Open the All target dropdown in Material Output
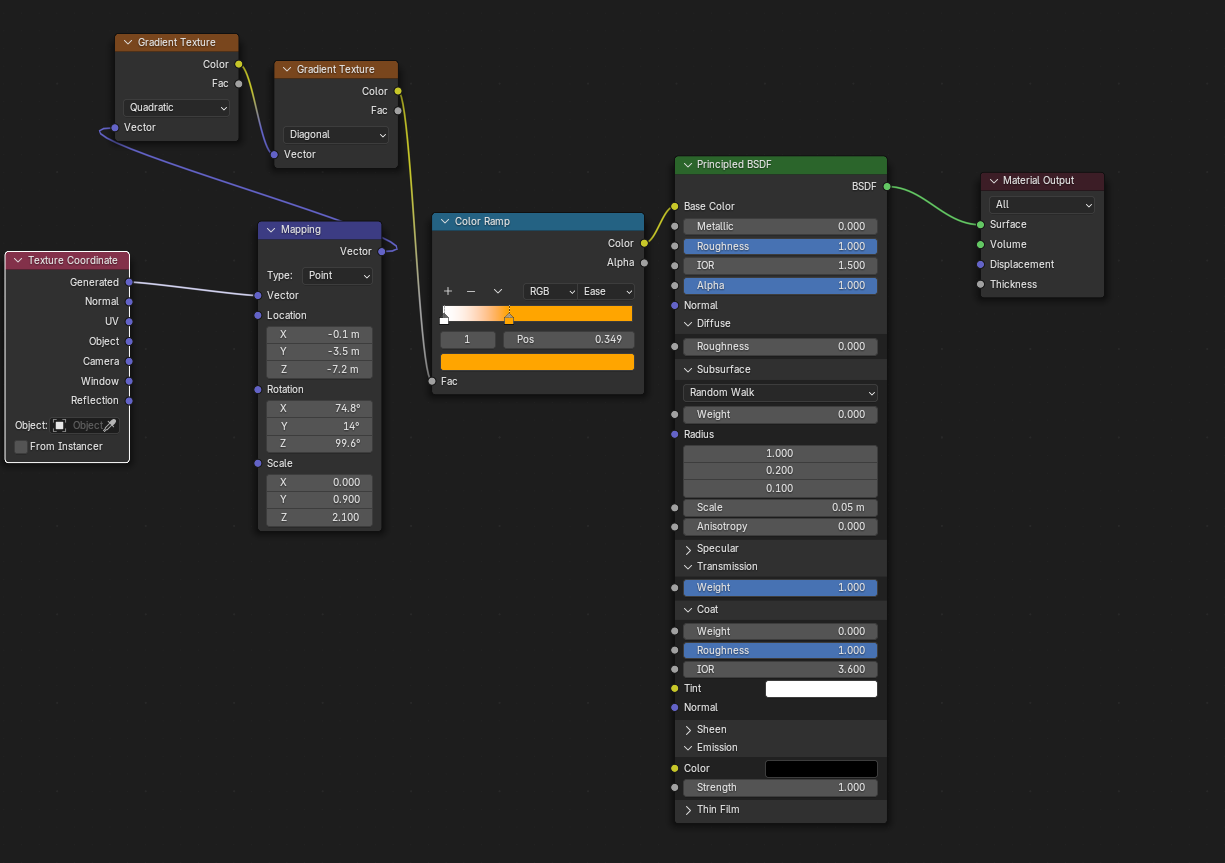Viewport: 1225px width, 863px height. 1042,204
